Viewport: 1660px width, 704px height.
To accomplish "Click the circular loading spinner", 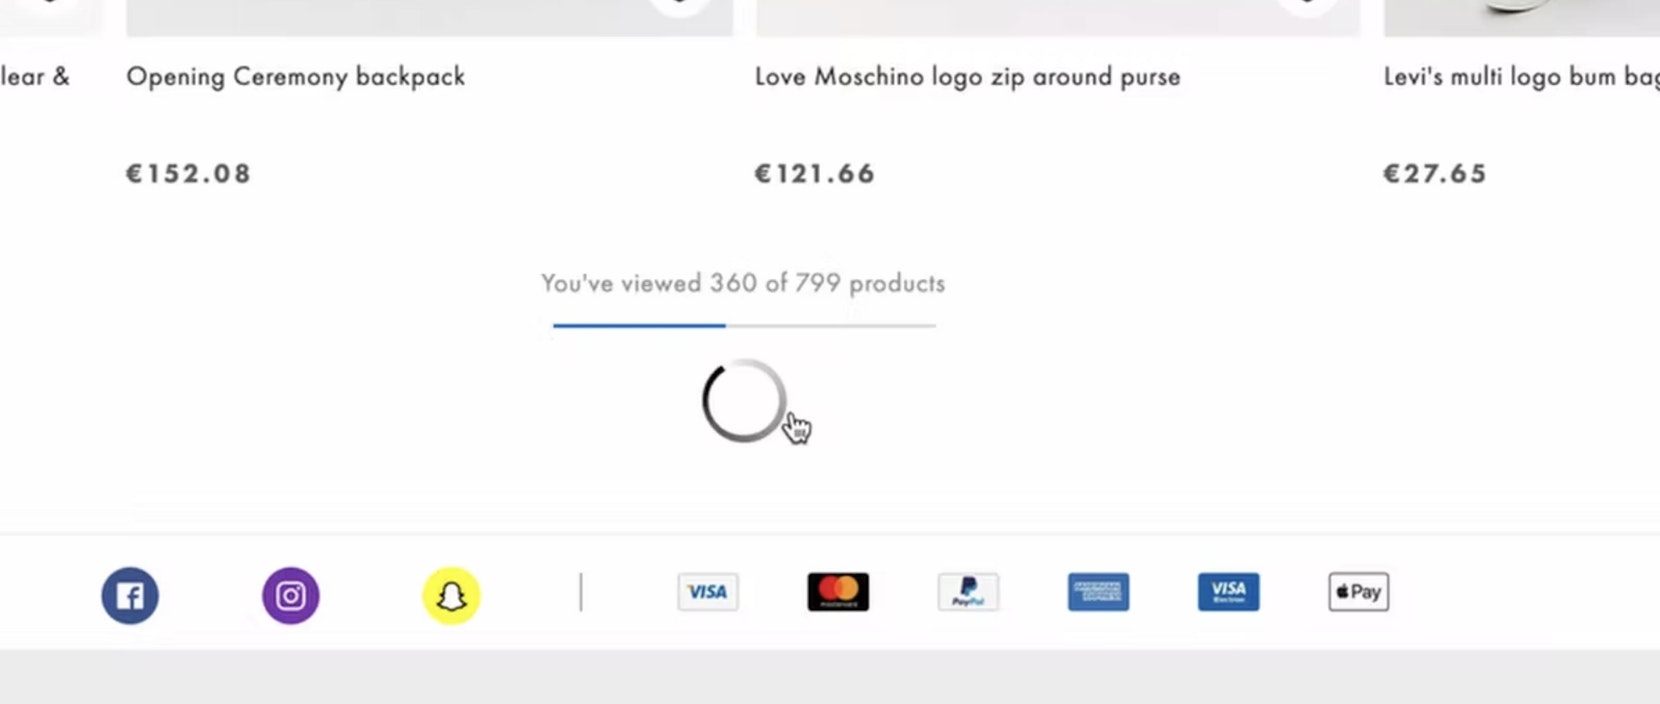I will [x=744, y=400].
